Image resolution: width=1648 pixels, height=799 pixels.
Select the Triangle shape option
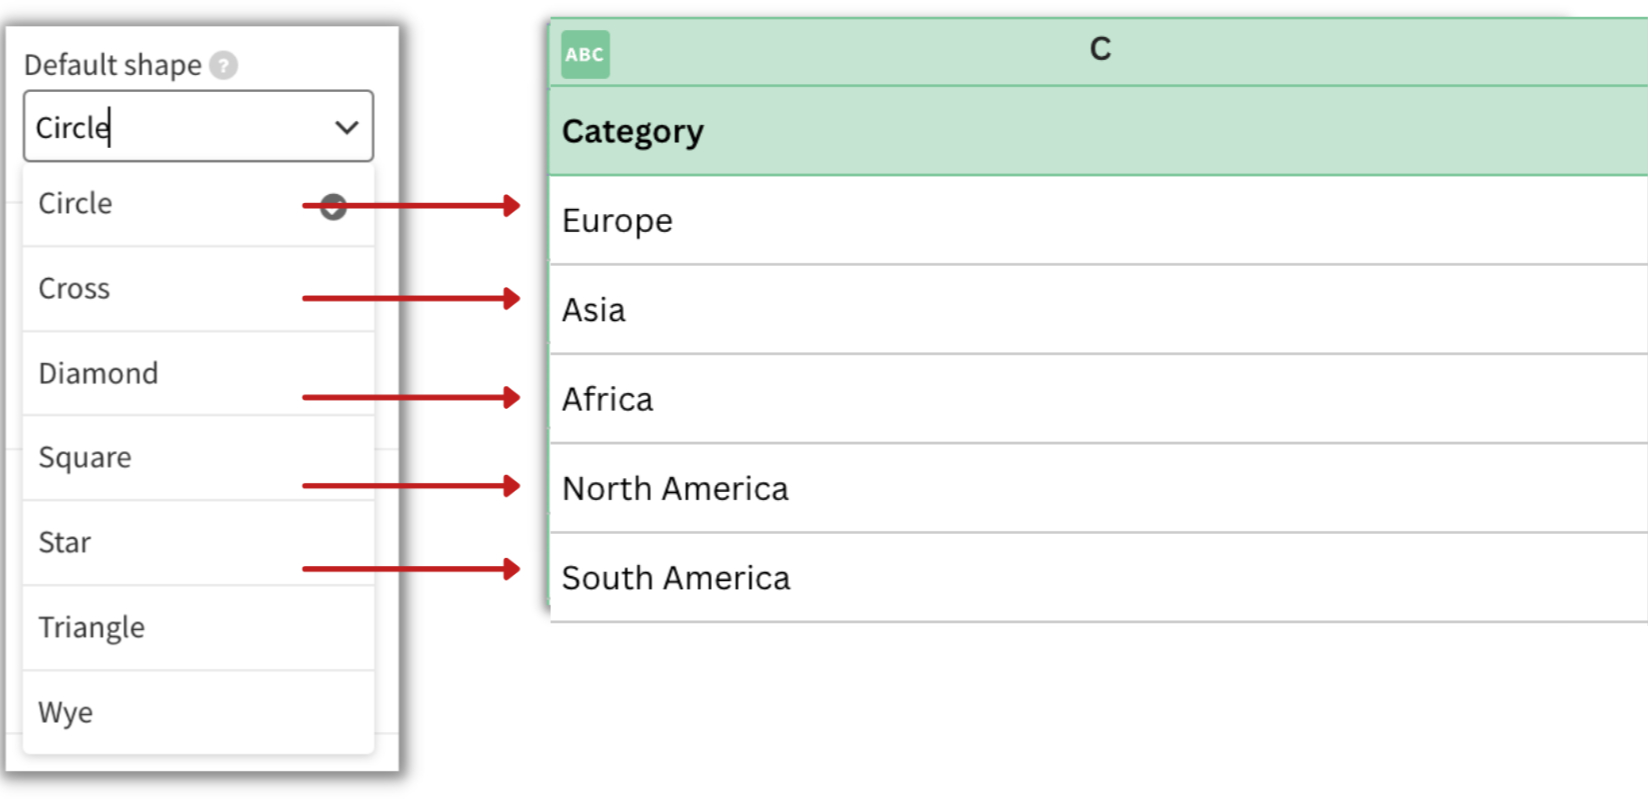pos(92,628)
